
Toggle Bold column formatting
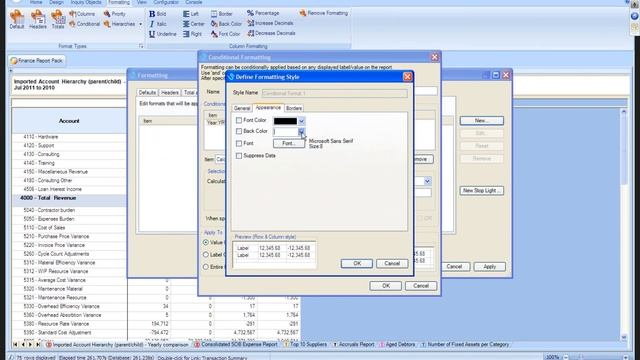click(158, 14)
